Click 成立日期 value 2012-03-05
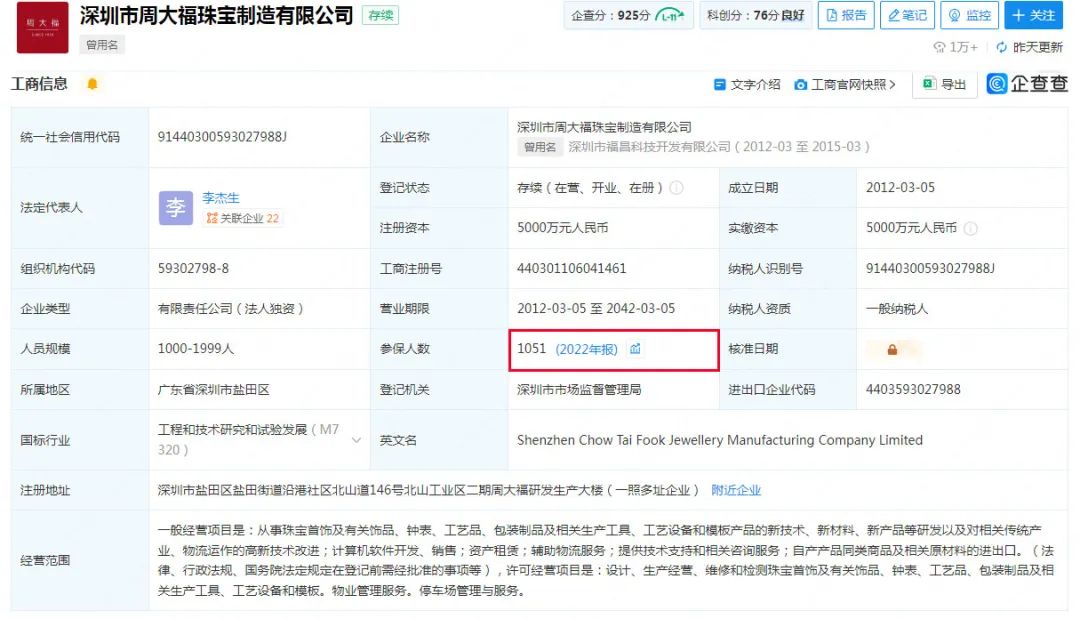Viewport: 1080px width, 619px height. (900, 187)
